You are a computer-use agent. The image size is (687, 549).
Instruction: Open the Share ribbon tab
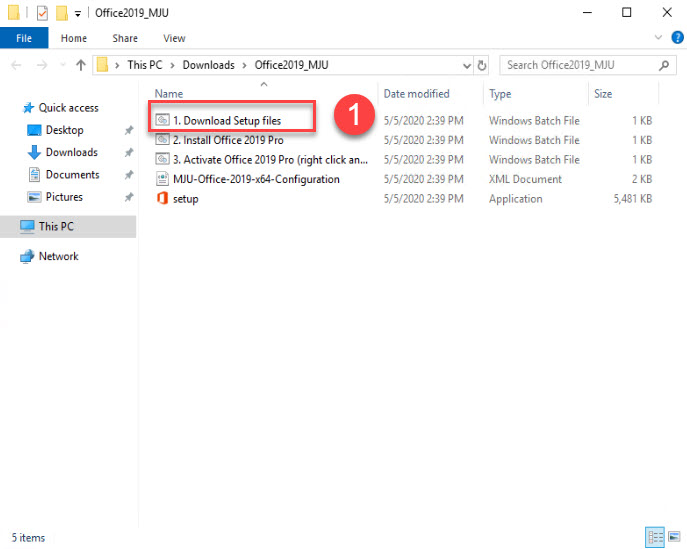click(125, 38)
